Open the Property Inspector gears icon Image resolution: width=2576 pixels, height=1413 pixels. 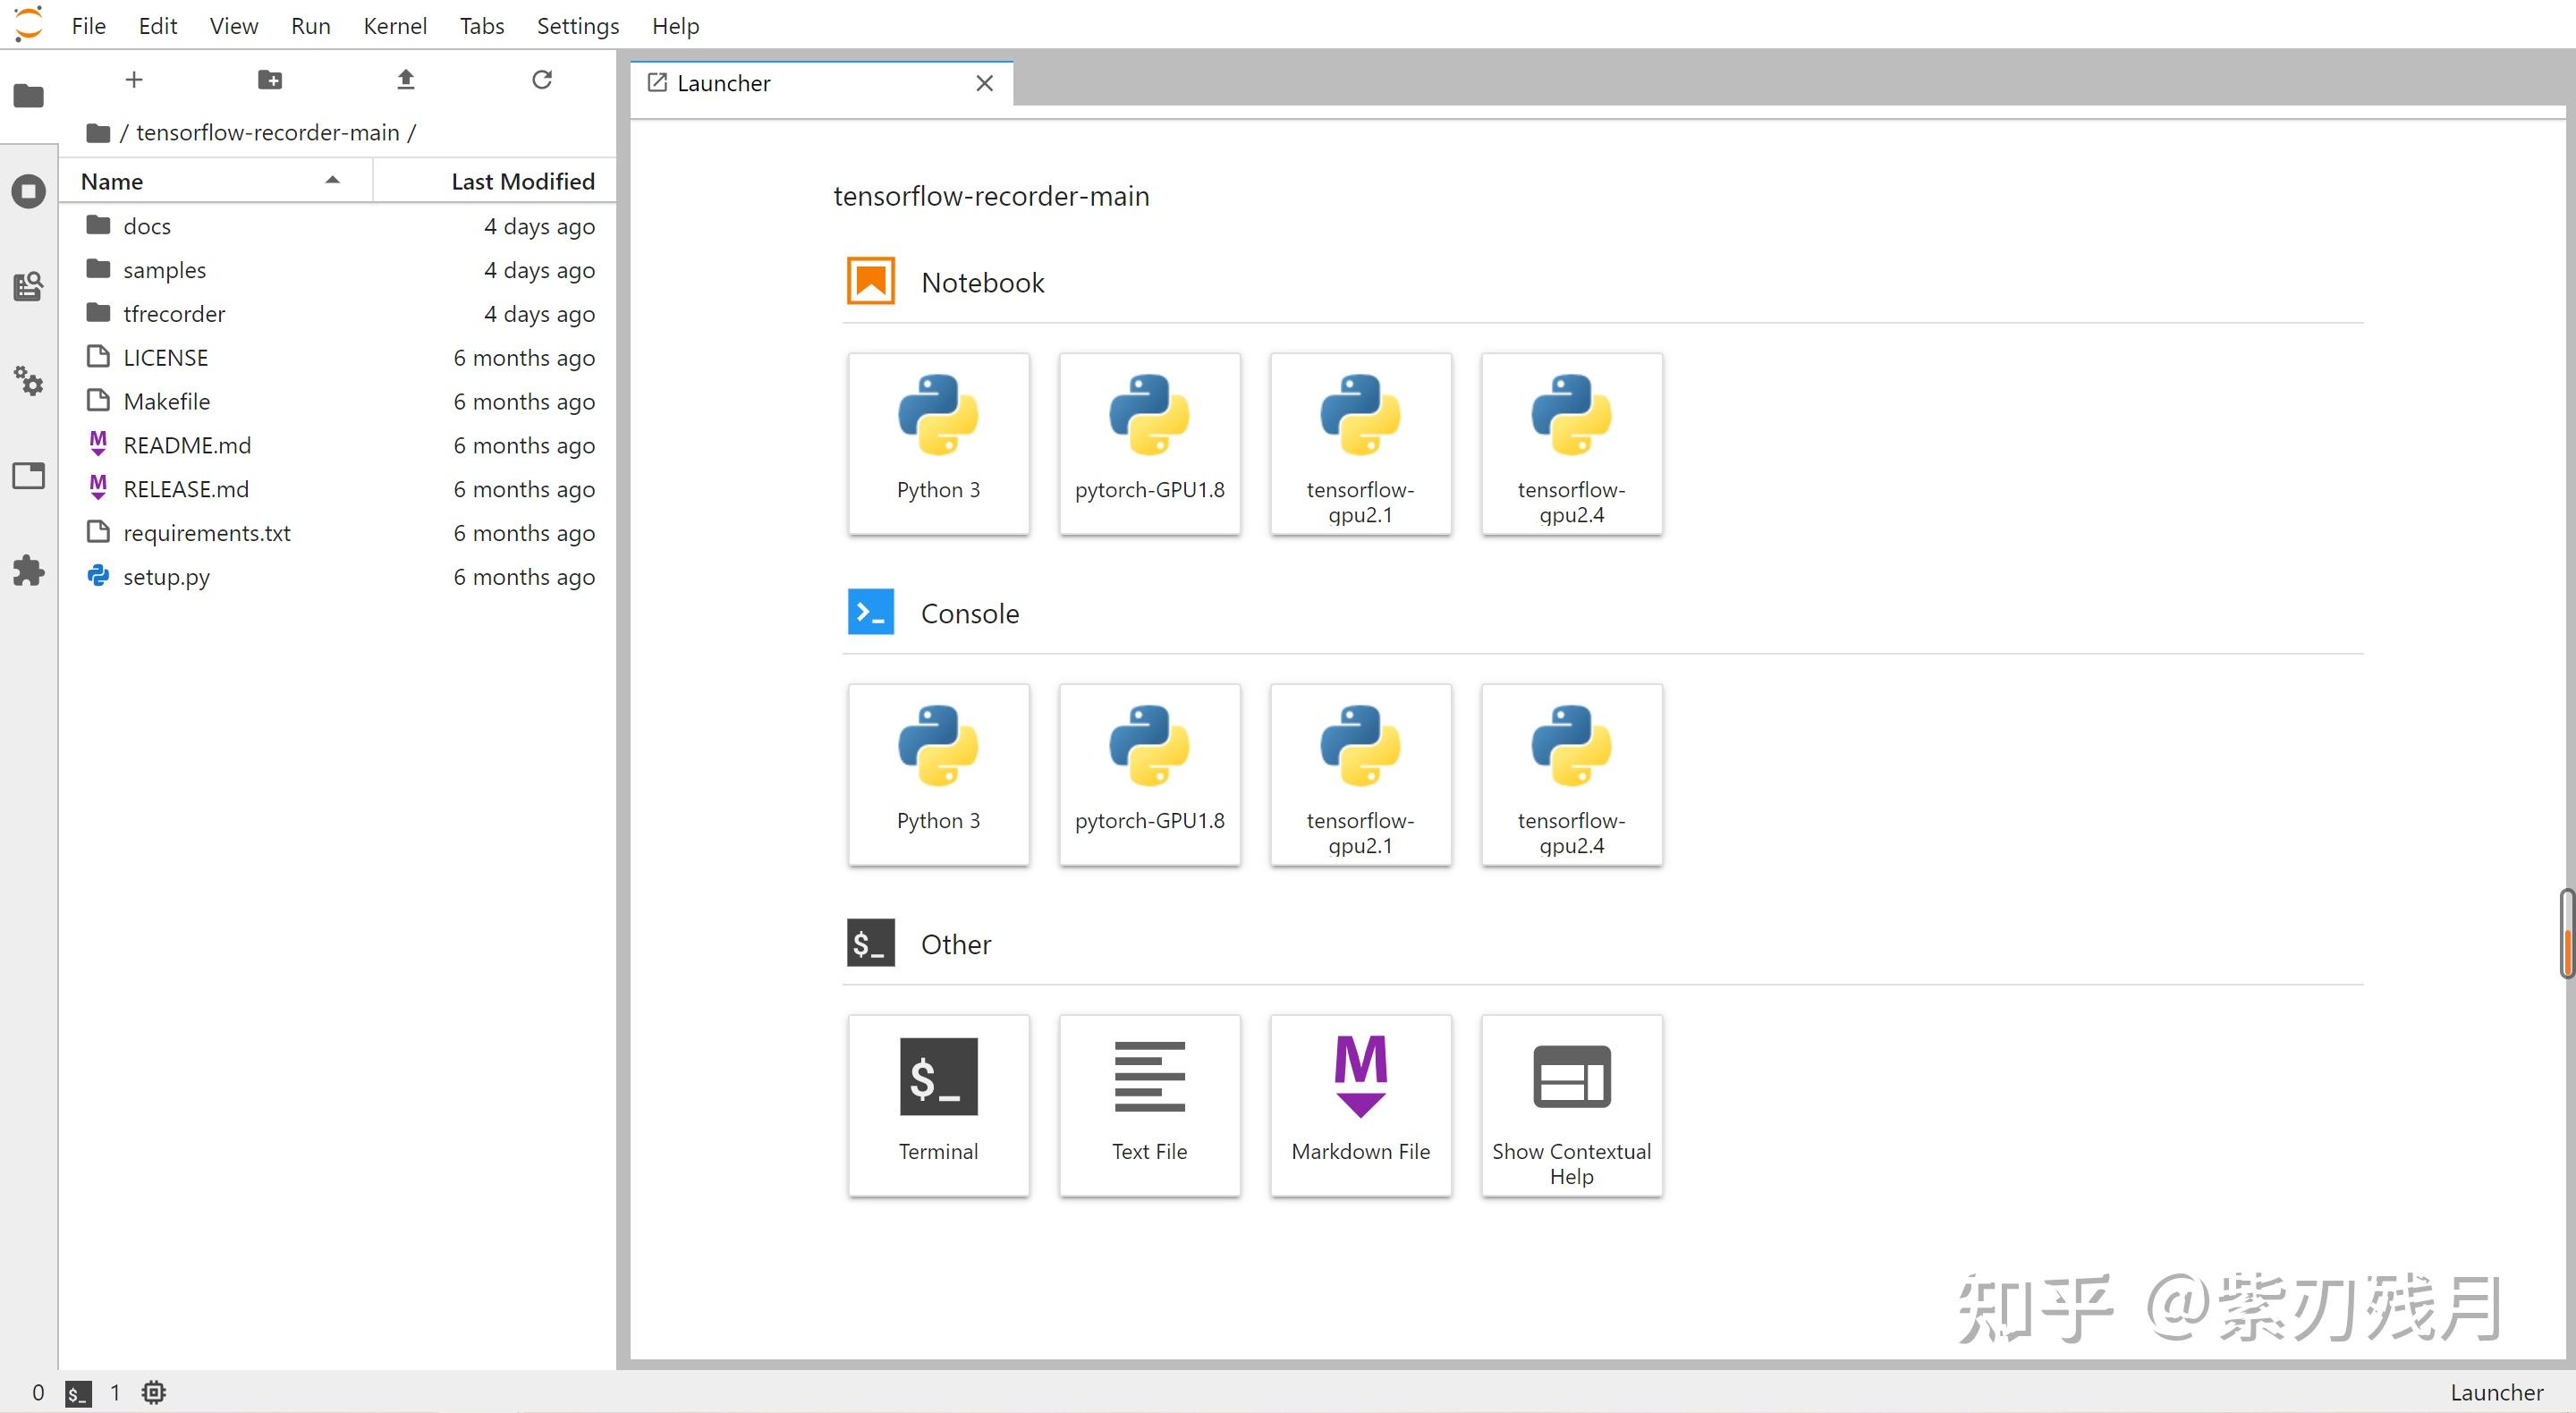pos(28,381)
